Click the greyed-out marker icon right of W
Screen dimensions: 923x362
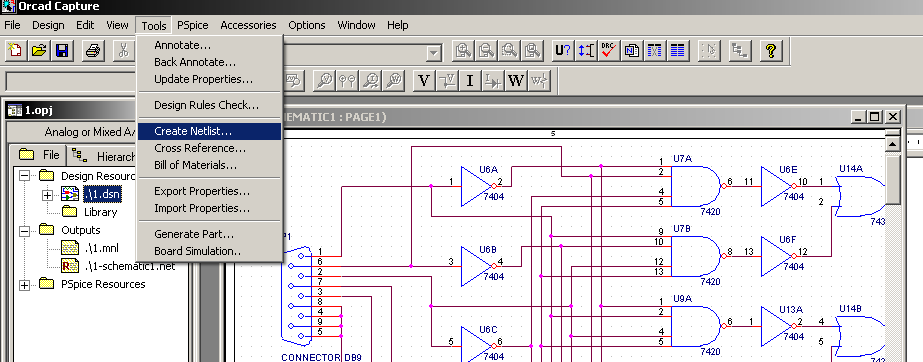pos(539,80)
